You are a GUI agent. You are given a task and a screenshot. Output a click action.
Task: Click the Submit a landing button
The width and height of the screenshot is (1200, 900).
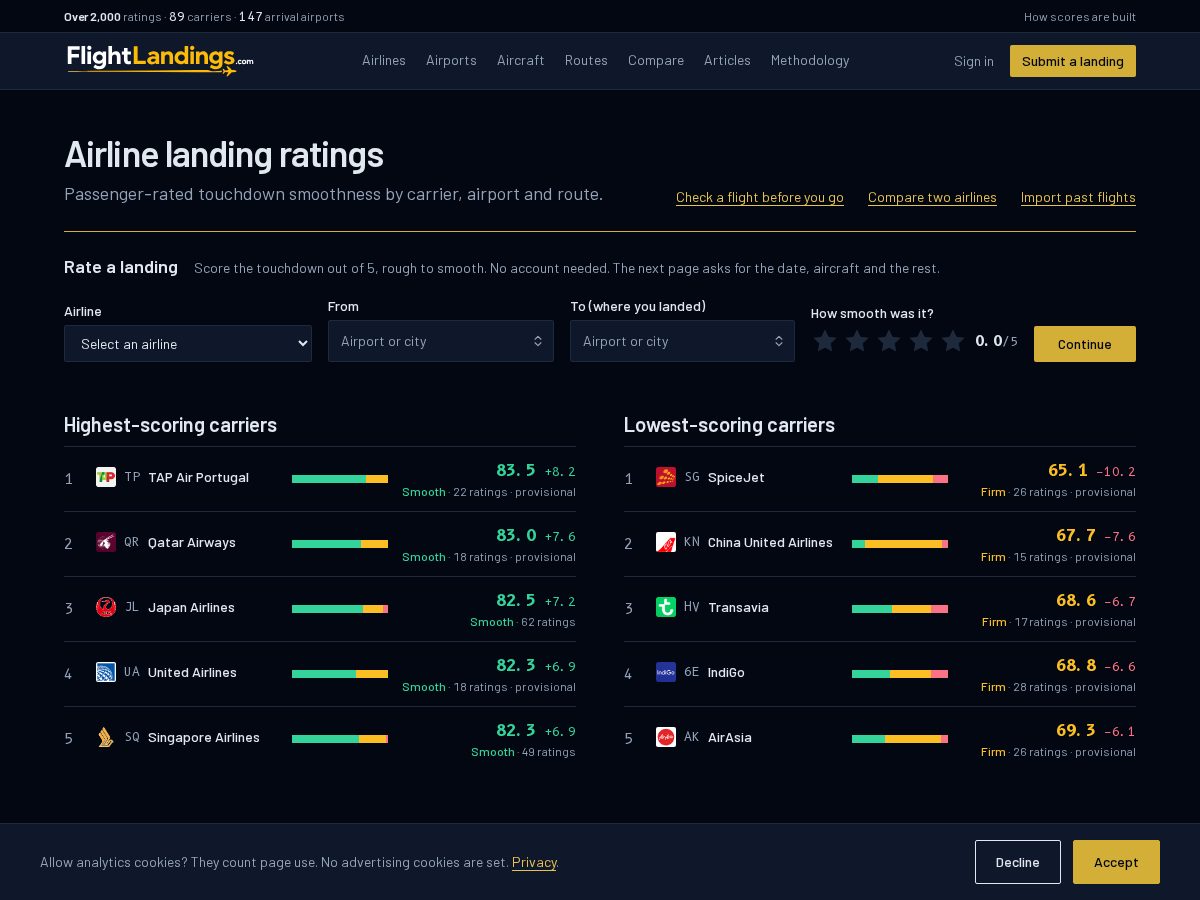(1073, 61)
